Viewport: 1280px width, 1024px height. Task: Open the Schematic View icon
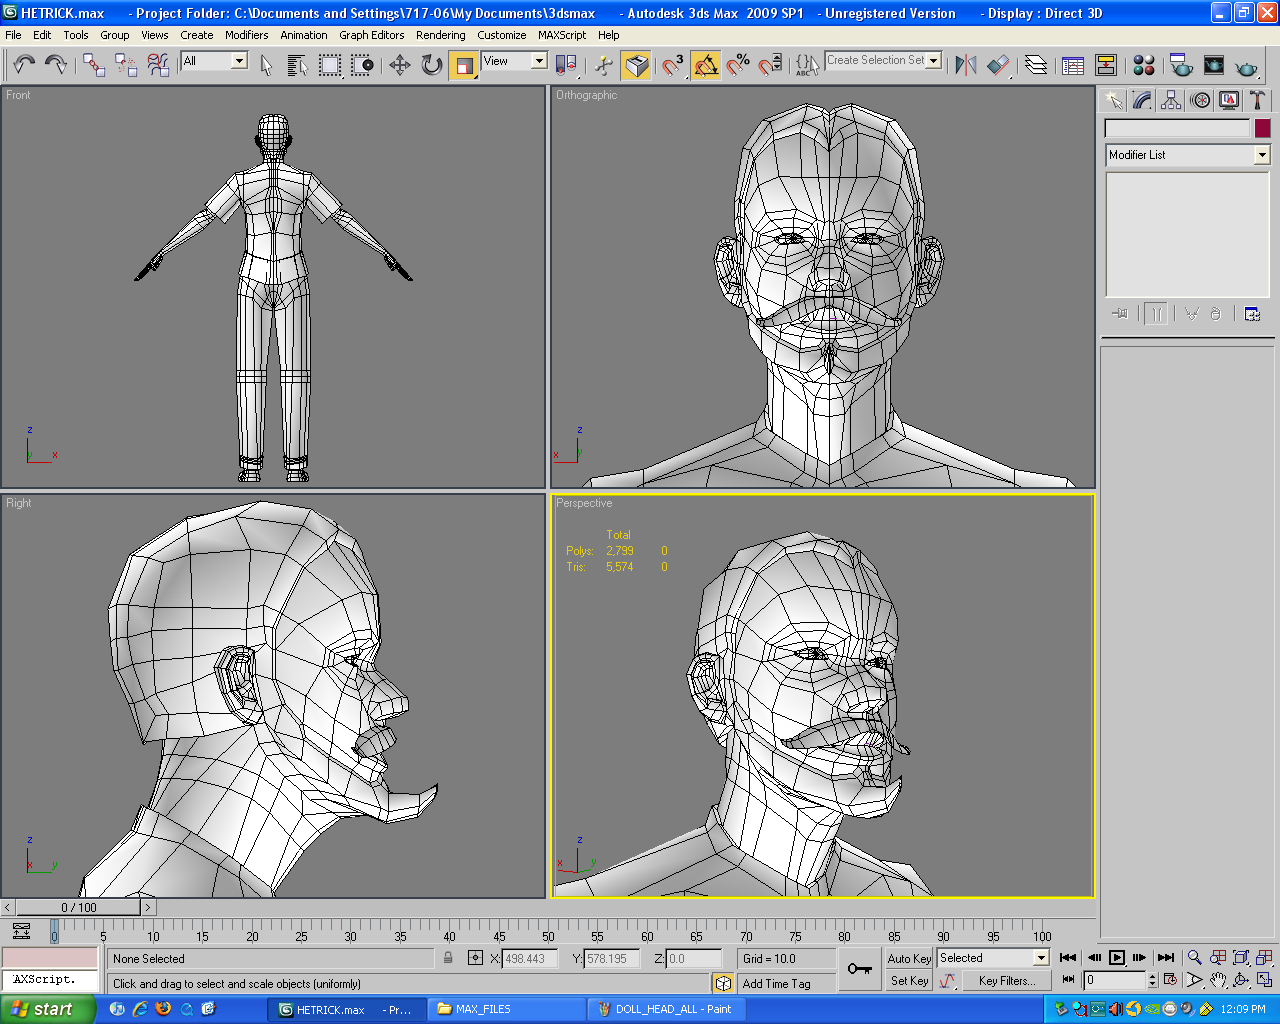click(1106, 65)
